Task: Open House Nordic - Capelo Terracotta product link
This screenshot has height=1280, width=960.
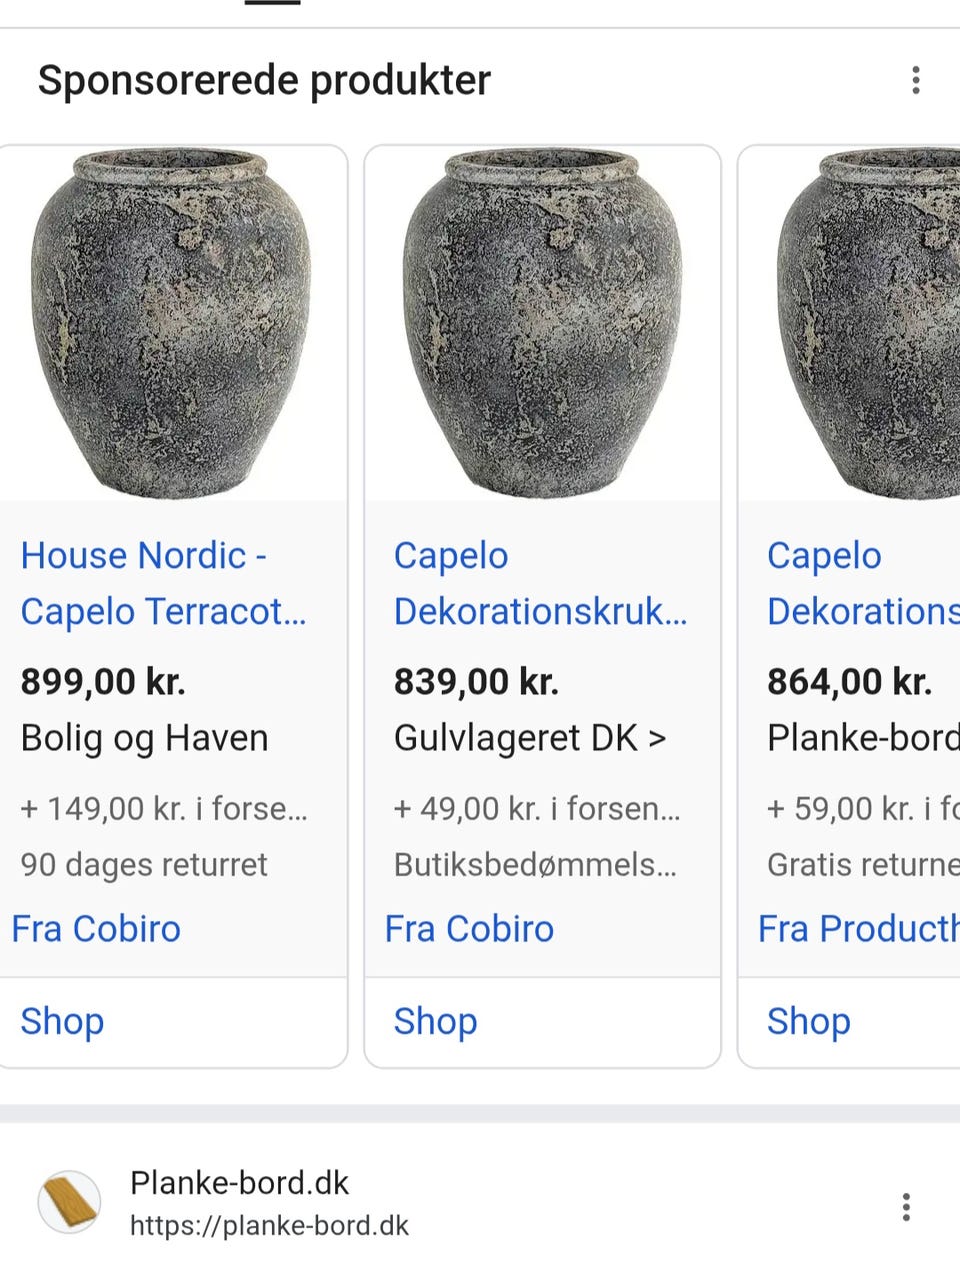Action: pyautogui.click(x=164, y=583)
